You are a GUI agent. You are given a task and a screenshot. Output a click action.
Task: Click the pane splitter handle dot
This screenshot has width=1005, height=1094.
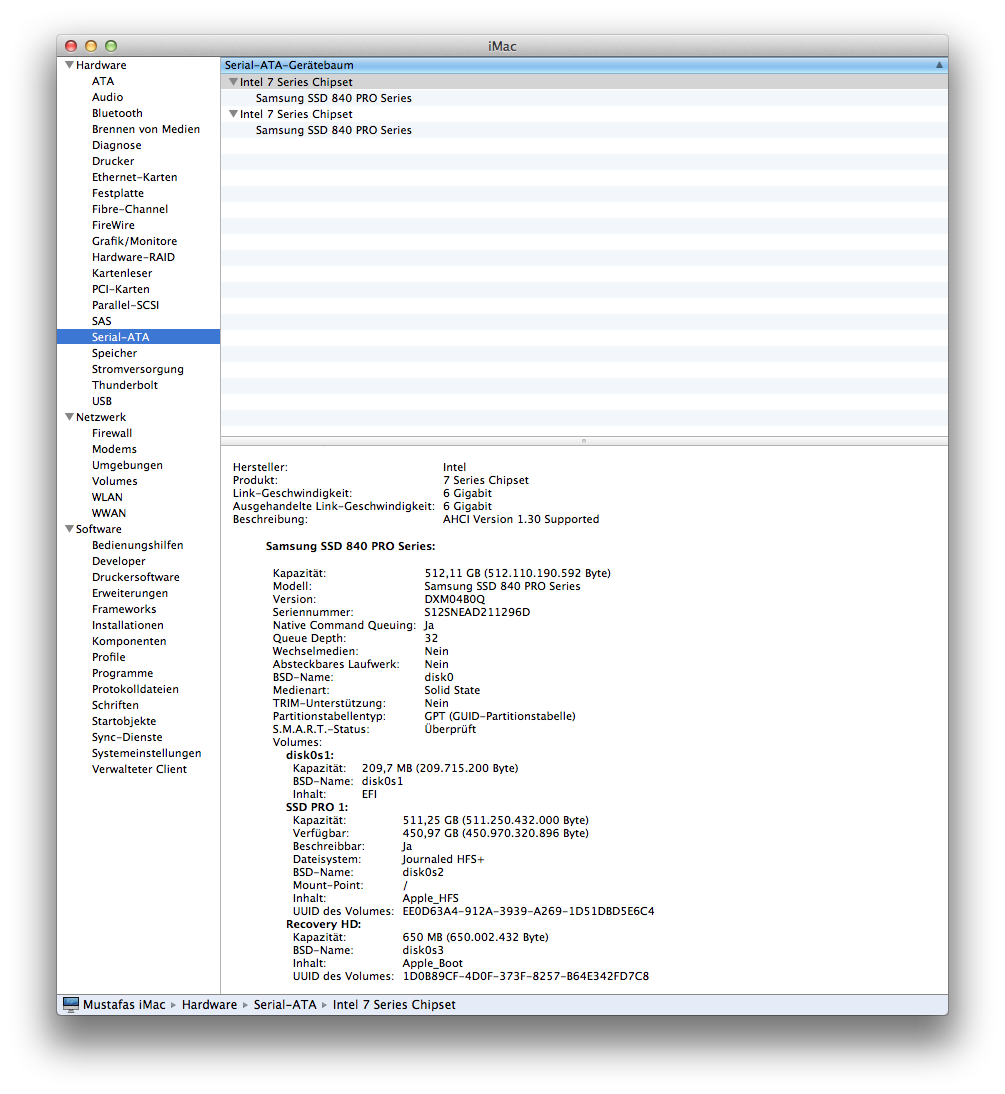click(x=584, y=441)
